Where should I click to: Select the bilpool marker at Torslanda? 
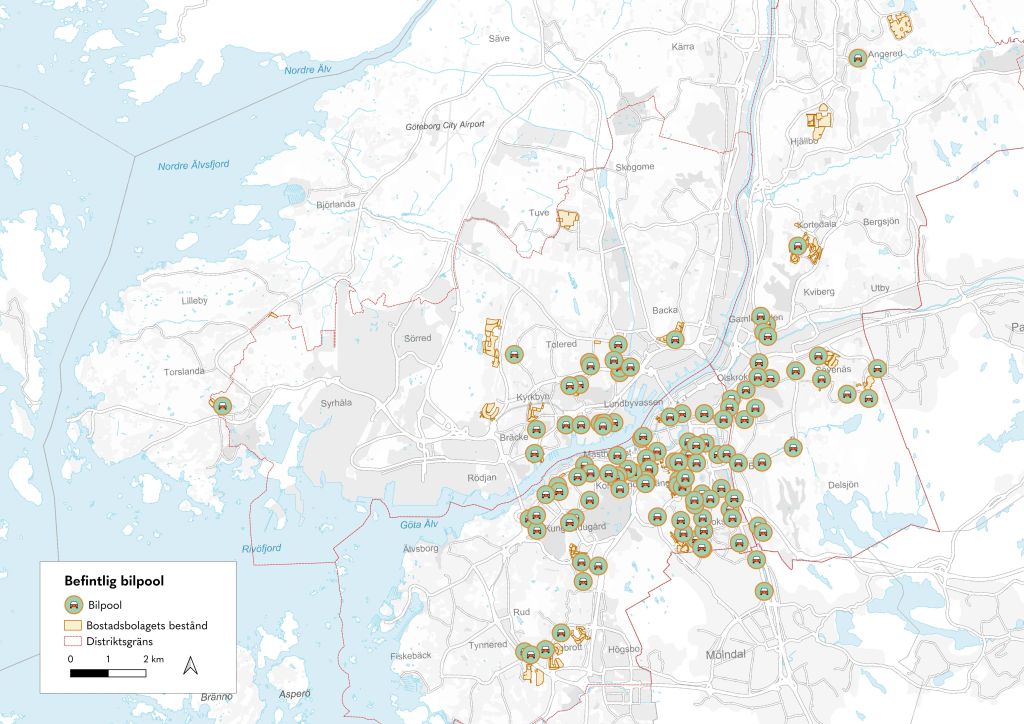(x=222, y=406)
